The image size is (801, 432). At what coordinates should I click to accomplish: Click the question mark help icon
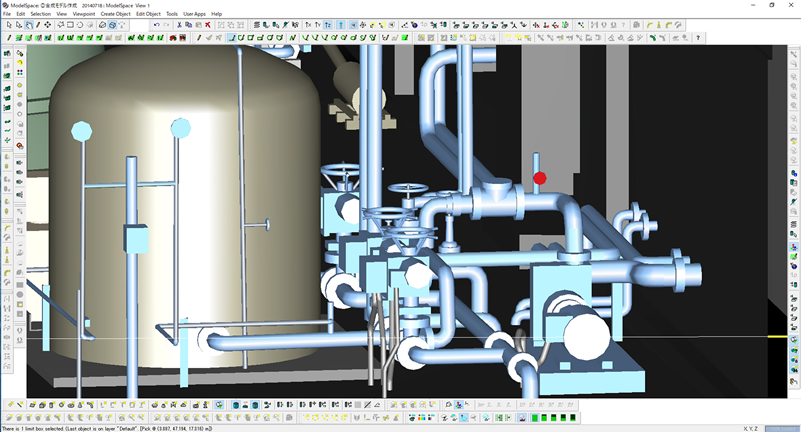(x=697, y=38)
